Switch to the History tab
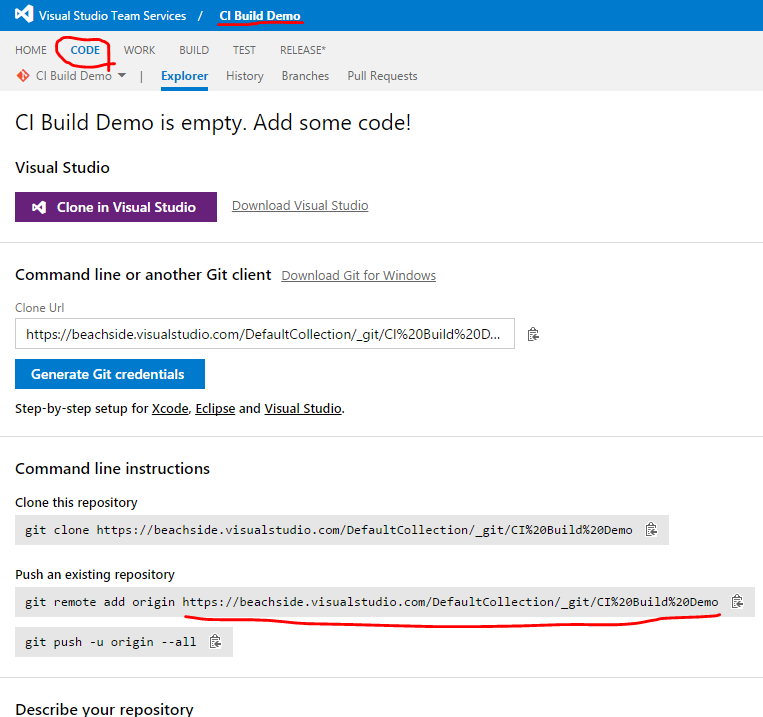763x717 pixels. click(x=245, y=76)
